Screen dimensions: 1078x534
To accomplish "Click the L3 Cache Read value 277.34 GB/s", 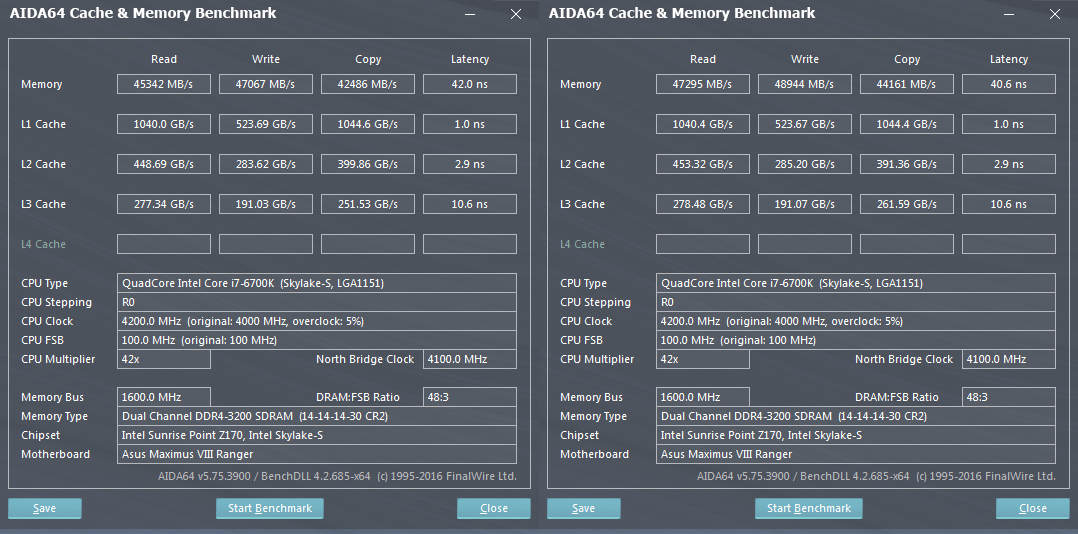I will point(164,204).
